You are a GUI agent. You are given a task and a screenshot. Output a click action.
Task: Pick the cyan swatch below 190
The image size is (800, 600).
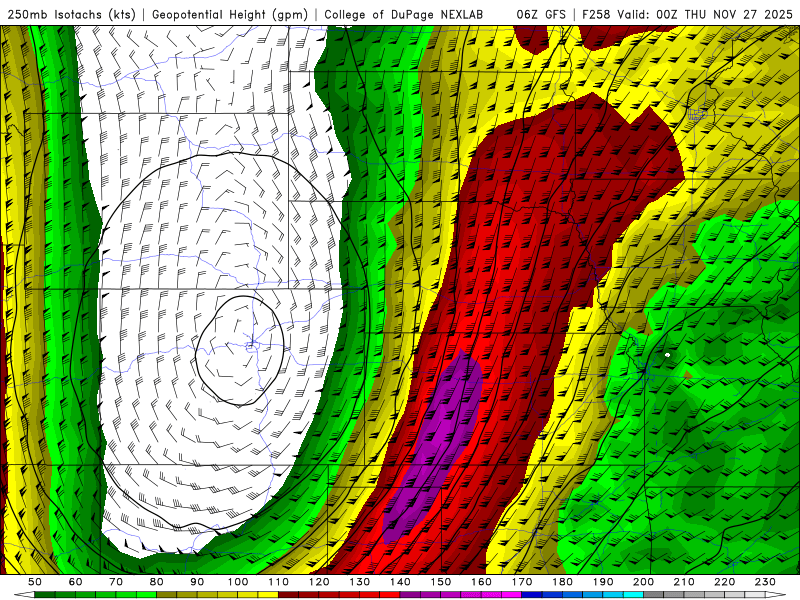tap(613, 595)
